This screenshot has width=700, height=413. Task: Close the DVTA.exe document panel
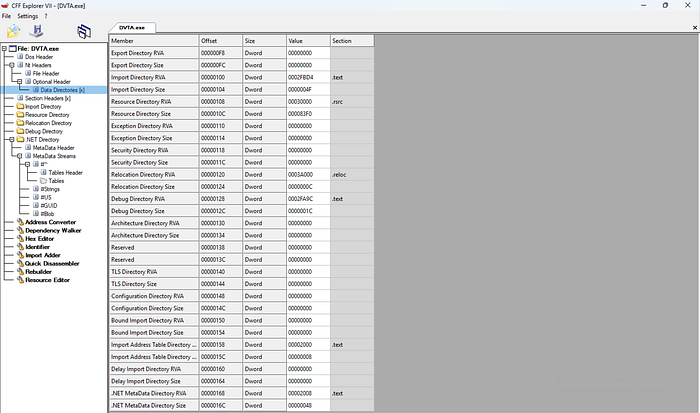point(695,28)
